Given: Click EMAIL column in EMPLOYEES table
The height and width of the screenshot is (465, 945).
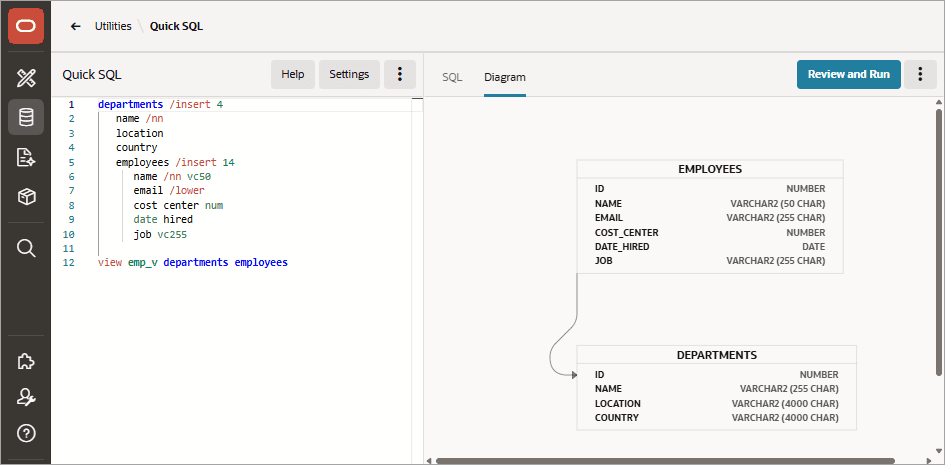Looking at the screenshot, I should tap(609, 218).
